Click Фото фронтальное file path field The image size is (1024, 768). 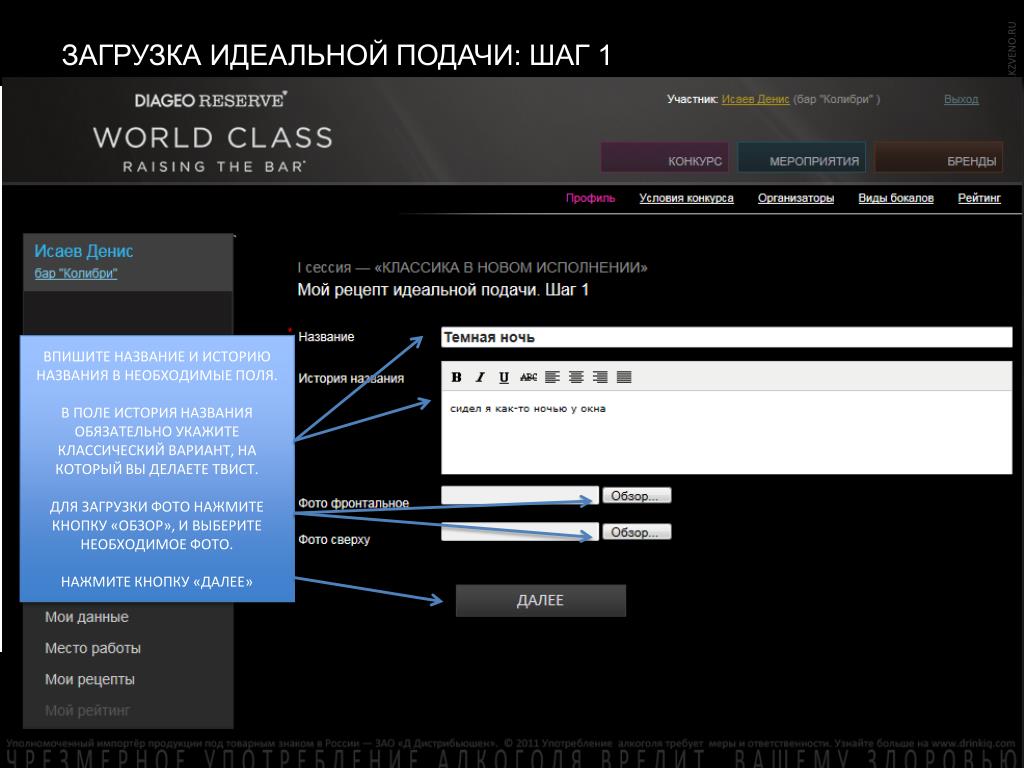pos(520,496)
